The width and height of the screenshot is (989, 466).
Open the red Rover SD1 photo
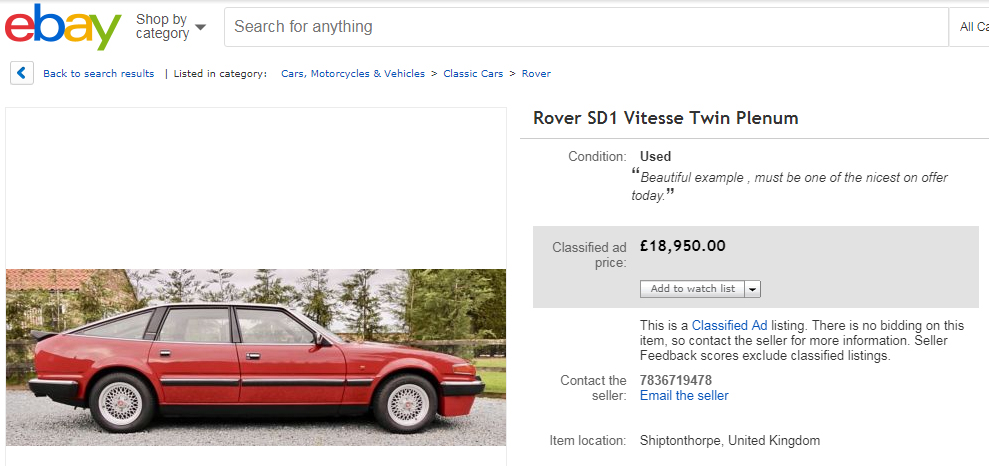coord(256,357)
